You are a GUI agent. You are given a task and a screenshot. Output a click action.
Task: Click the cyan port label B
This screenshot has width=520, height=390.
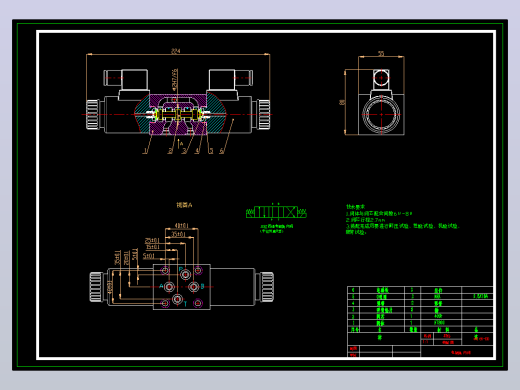[x=202, y=286]
